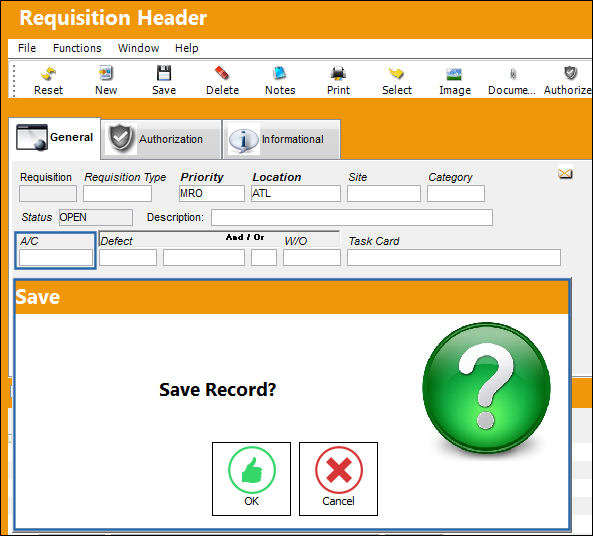Open the Help menu
Screen dimensions: 593x536
tap(186, 48)
